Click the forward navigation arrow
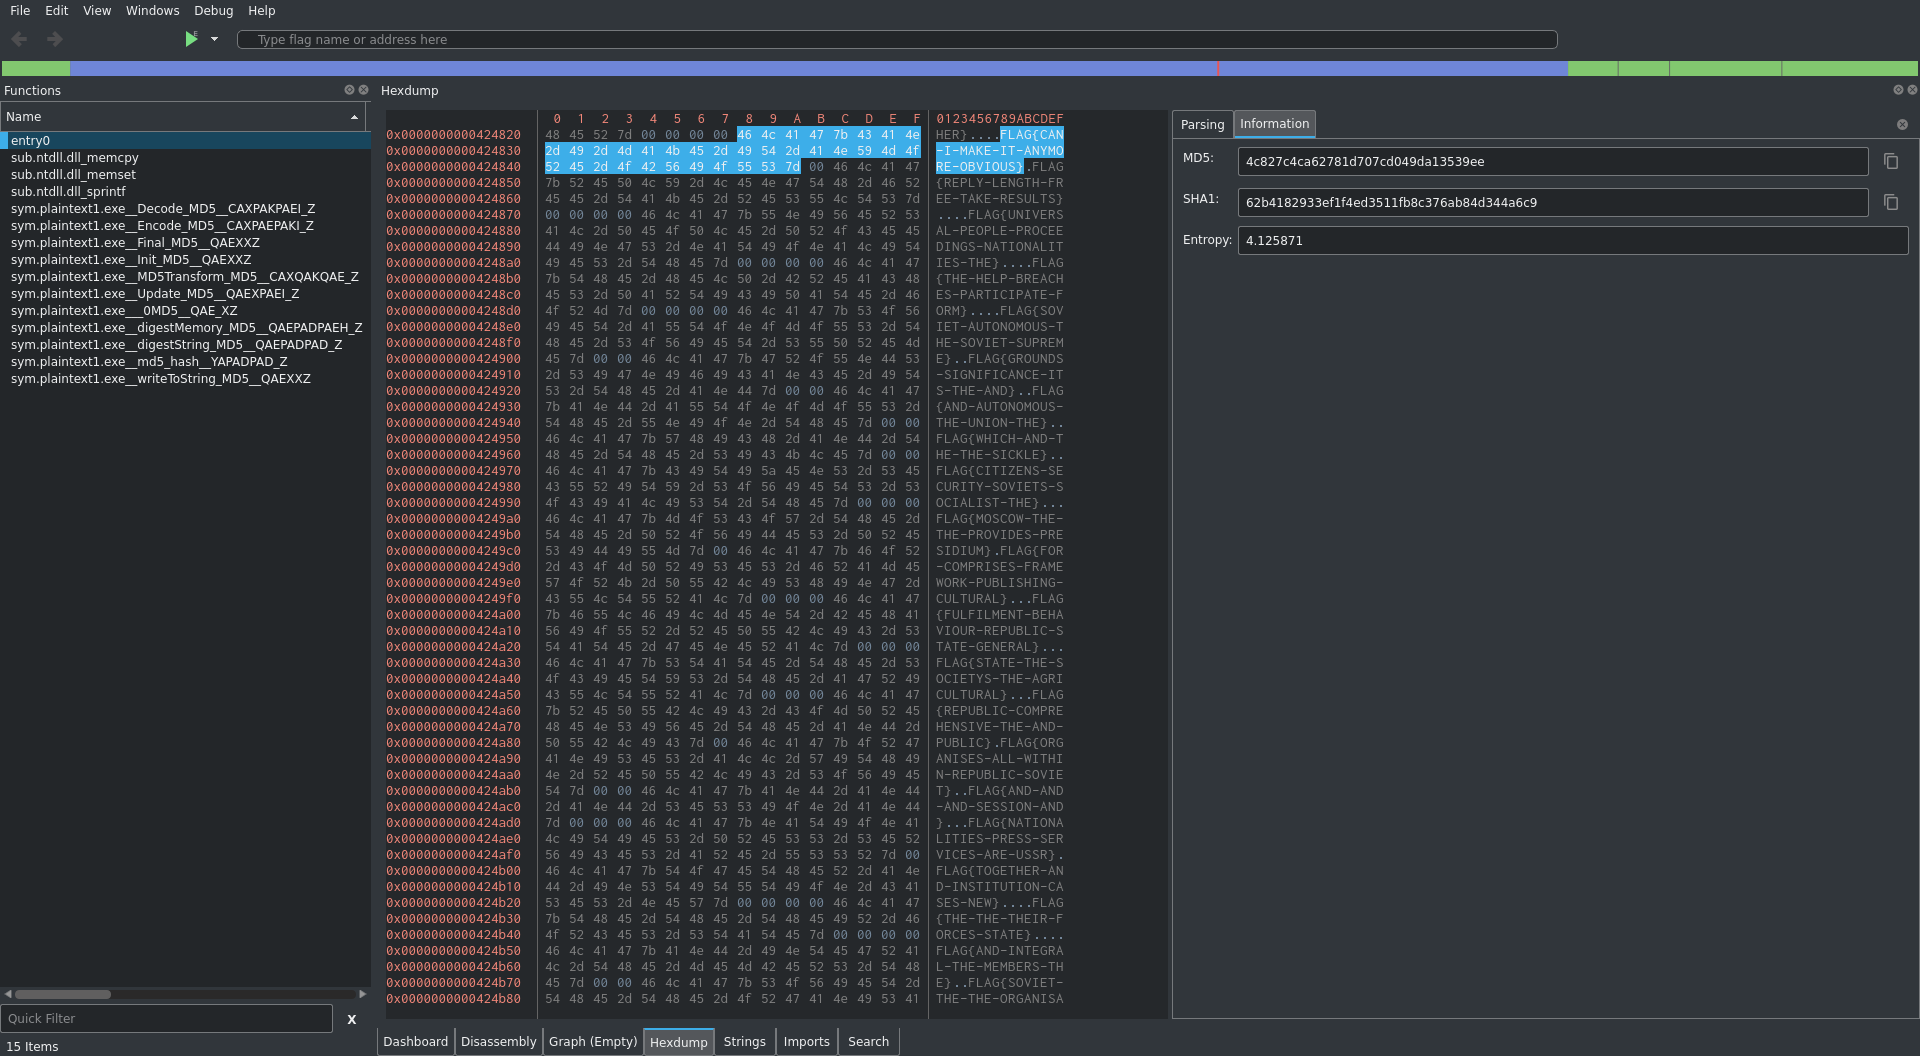 55,39
